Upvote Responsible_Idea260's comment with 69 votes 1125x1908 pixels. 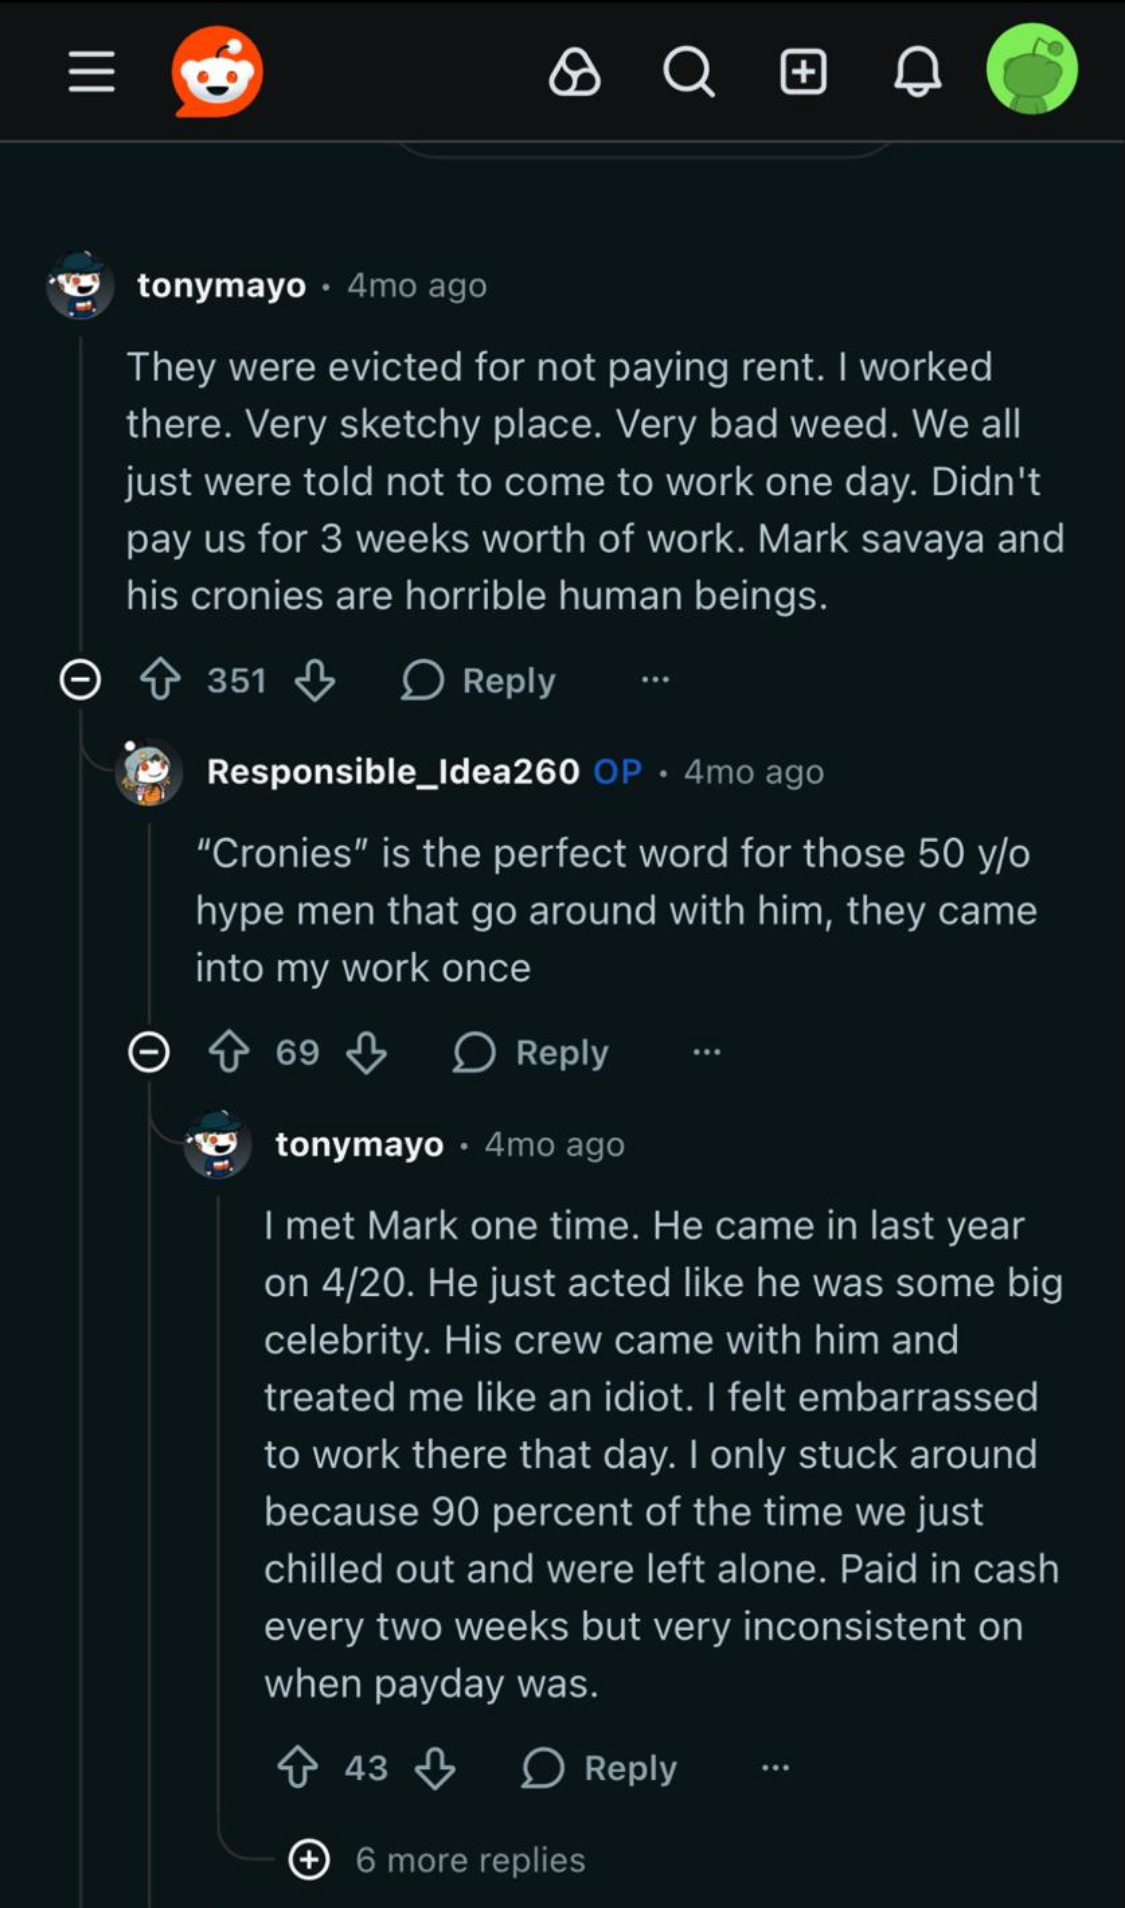[x=229, y=1052]
